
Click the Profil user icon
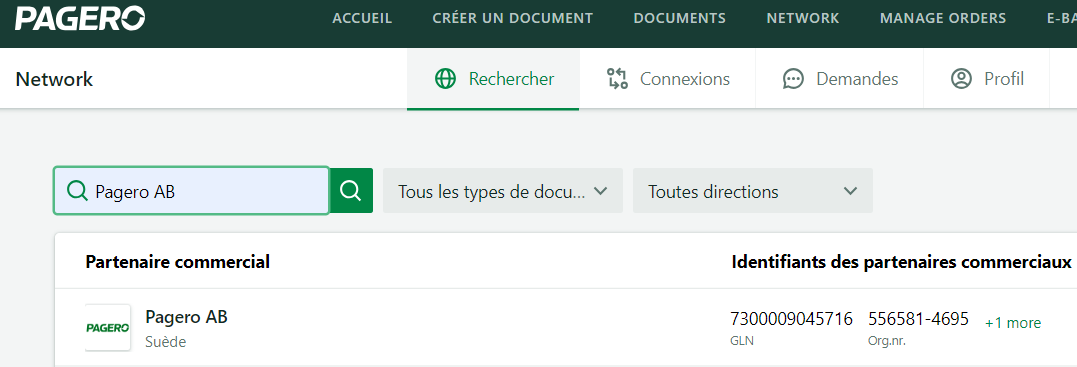pos(961,79)
